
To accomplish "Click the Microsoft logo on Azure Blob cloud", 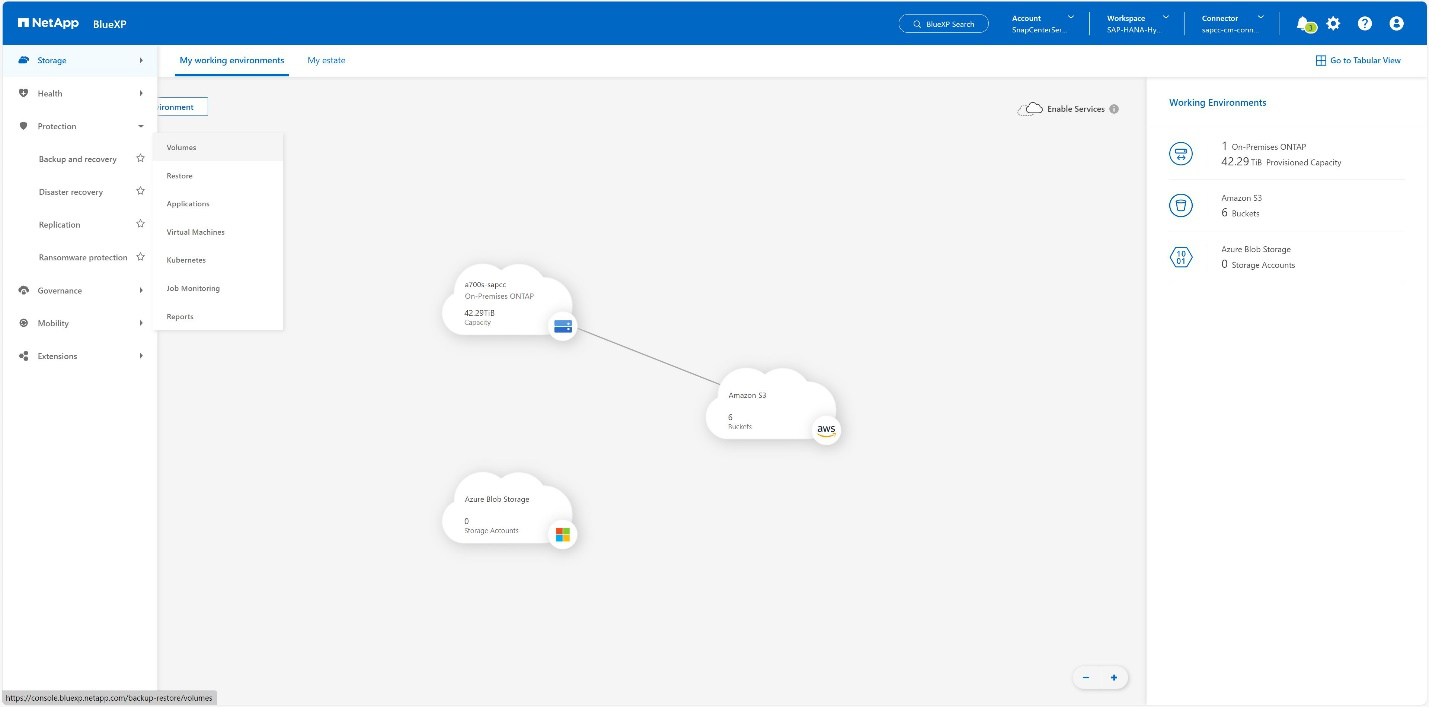I will tap(563, 534).
